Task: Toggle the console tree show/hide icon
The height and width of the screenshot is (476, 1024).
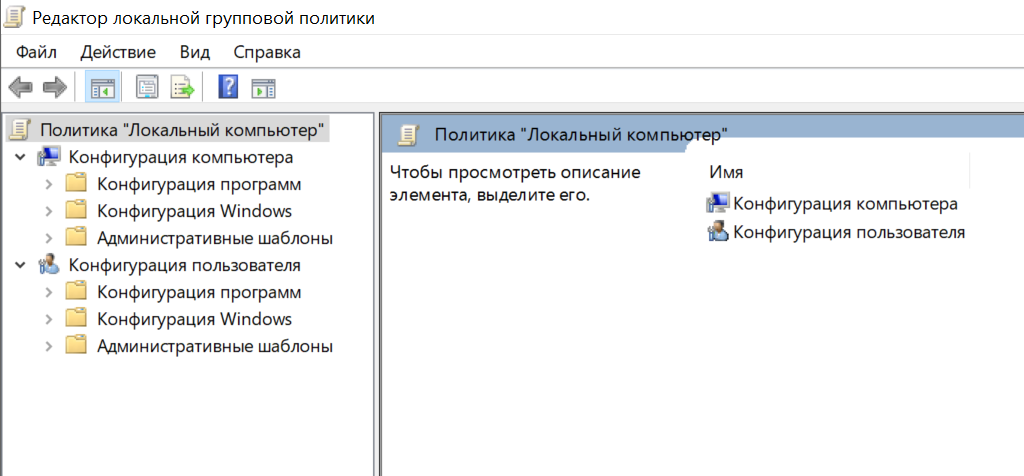Action: click(x=102, y=88)
